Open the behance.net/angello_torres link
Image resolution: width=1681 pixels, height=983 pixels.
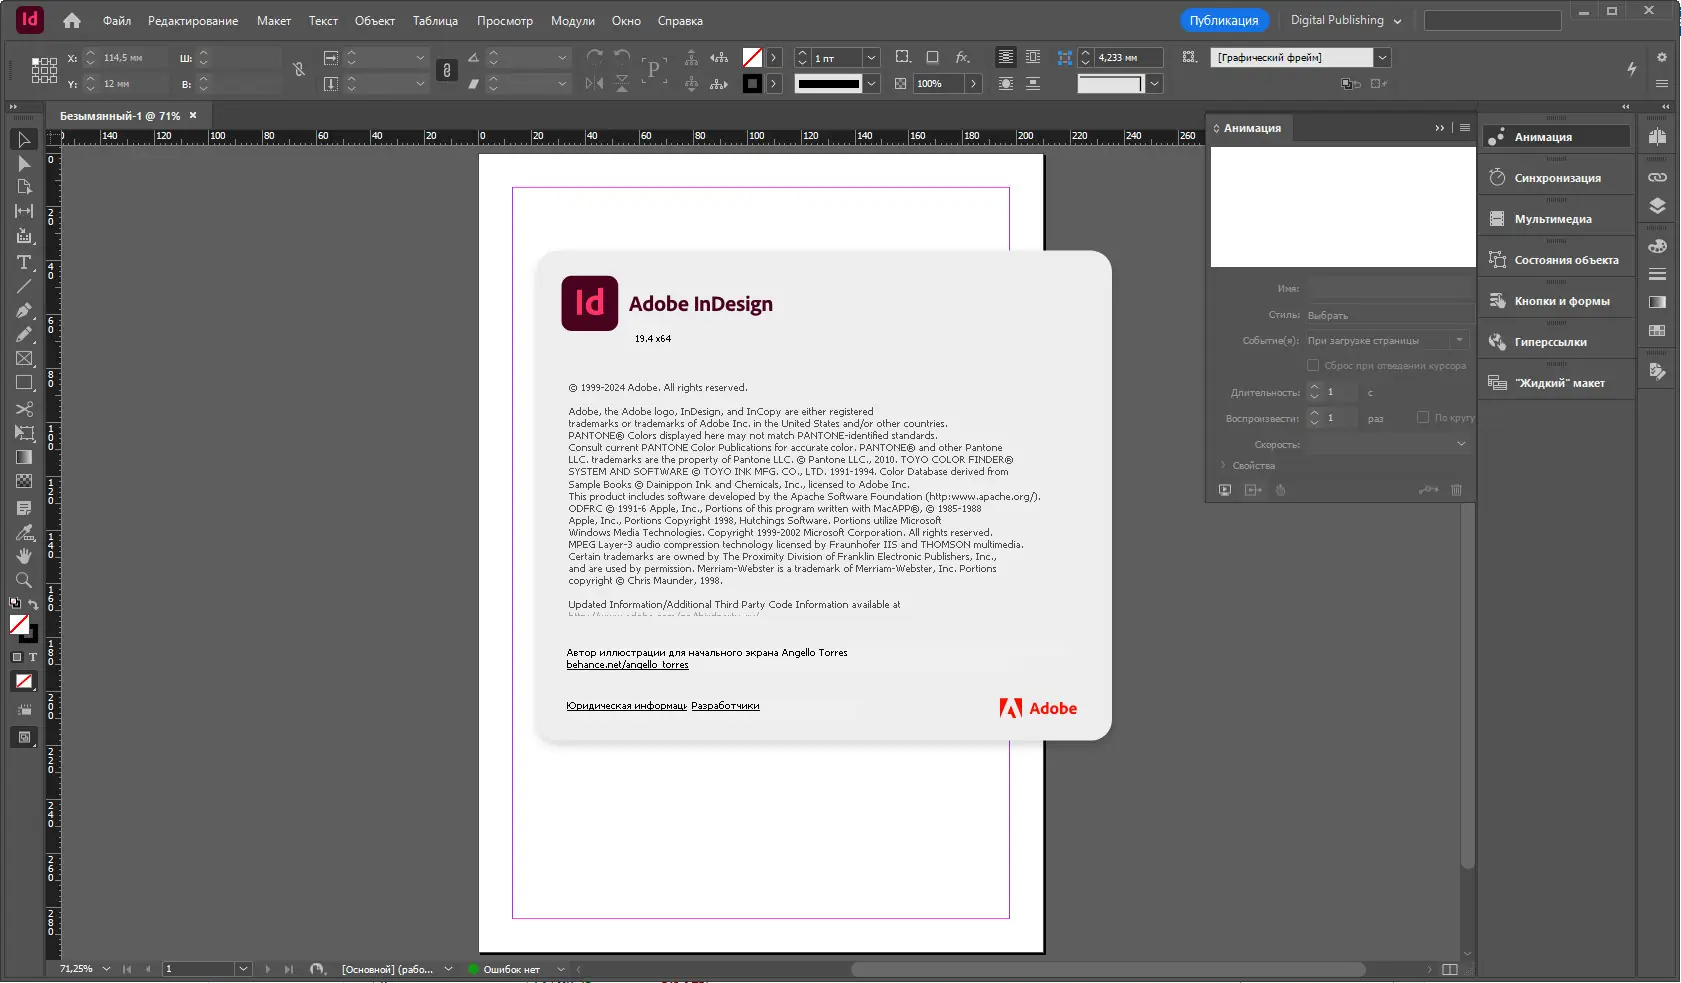pyautogui.click(x=627, y=664)
